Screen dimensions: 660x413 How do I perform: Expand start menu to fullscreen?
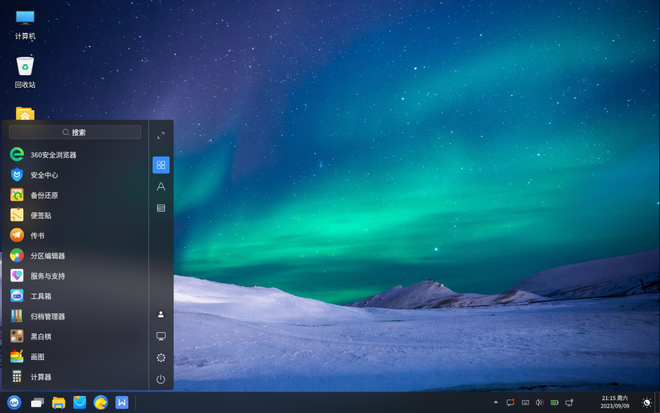(x=161, y=136)
